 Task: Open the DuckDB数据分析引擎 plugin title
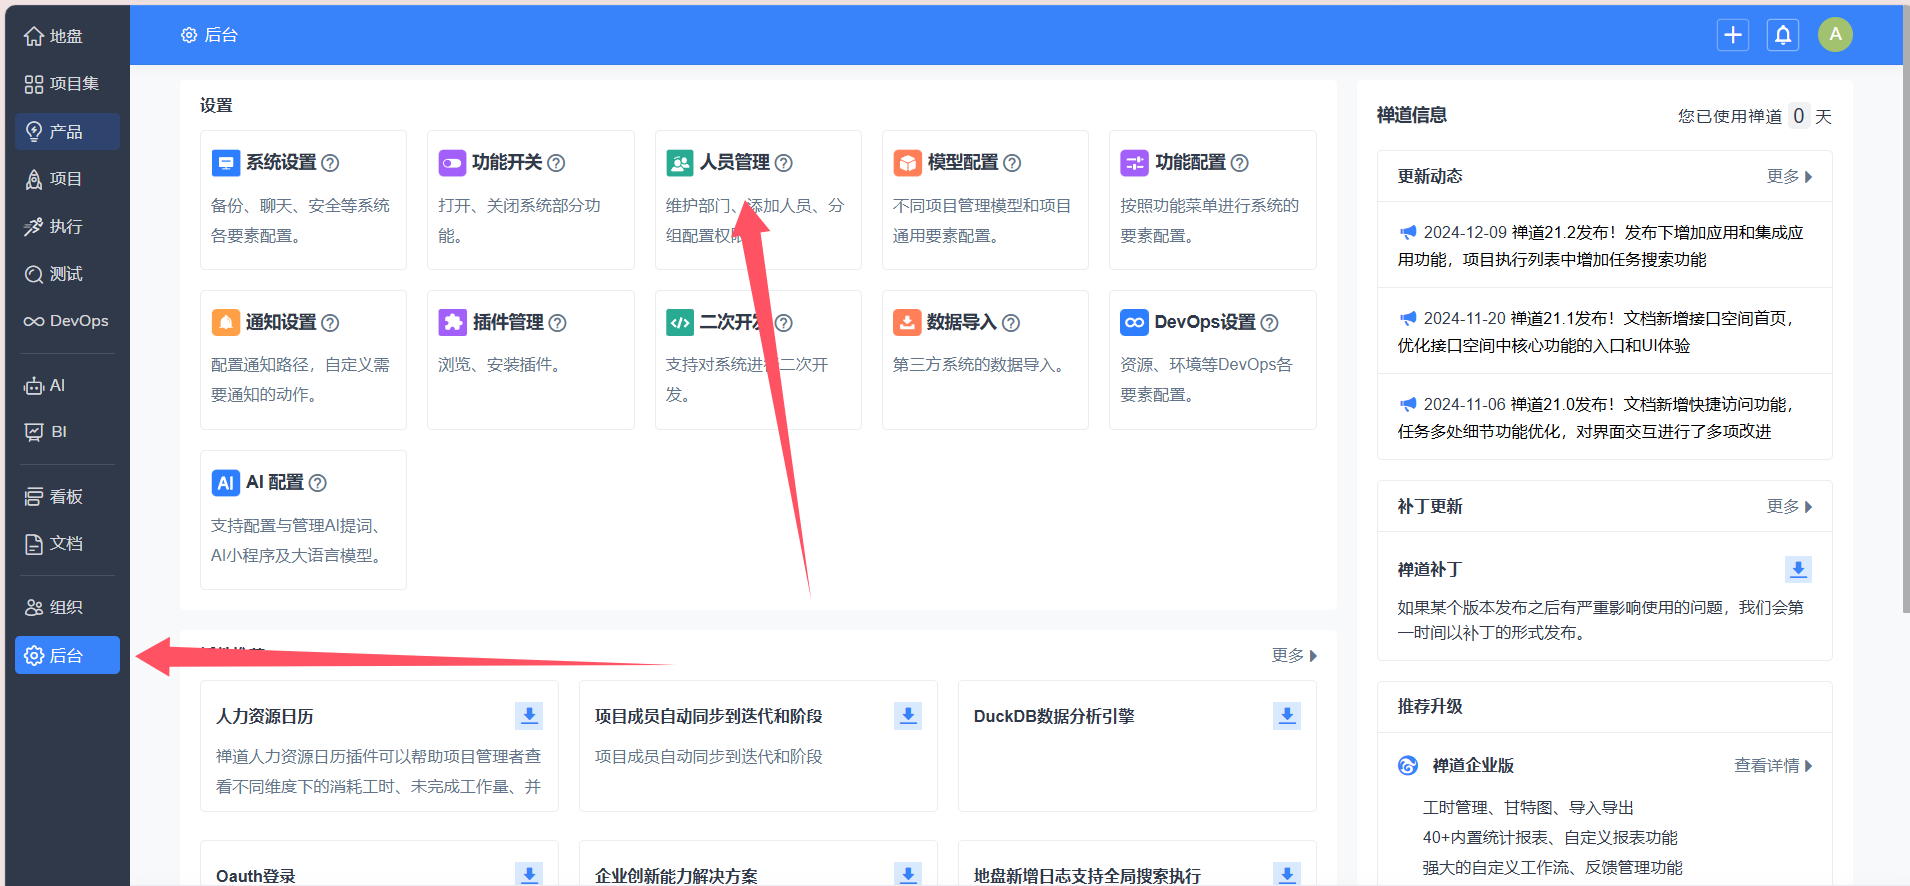coord(1054,717)
